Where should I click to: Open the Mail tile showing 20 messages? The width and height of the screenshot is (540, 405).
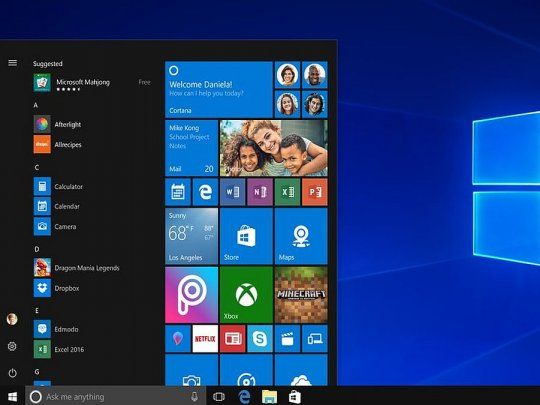tap(191, 148)
